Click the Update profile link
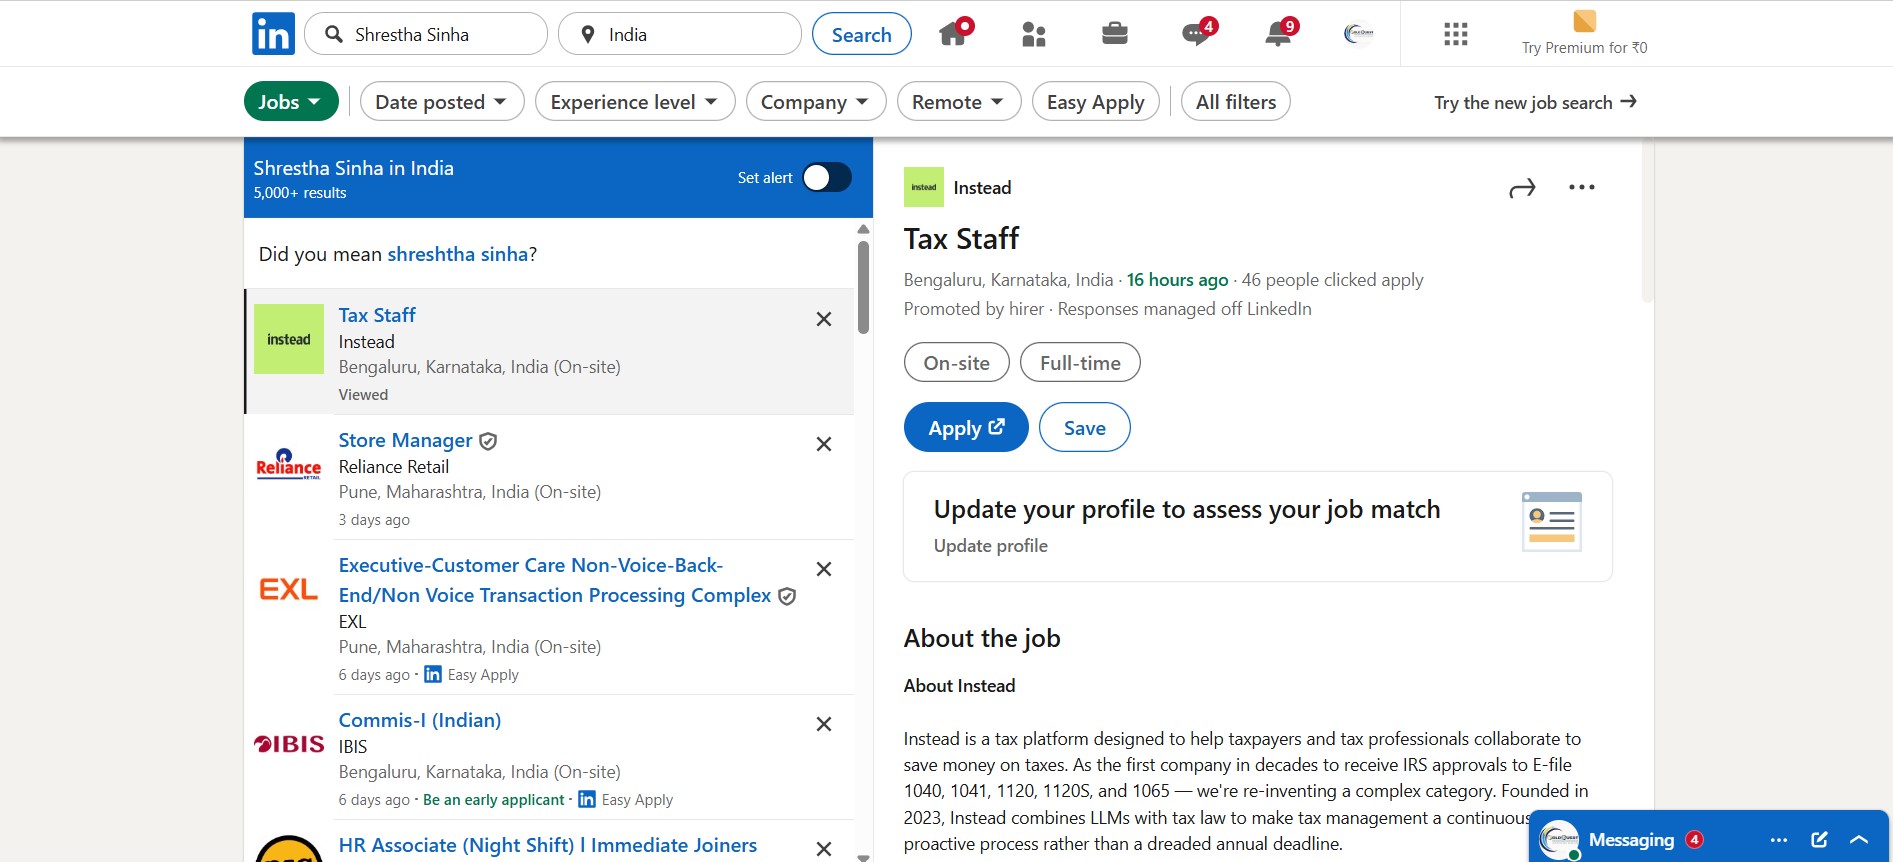1893x862 pixels. (991, 545)
